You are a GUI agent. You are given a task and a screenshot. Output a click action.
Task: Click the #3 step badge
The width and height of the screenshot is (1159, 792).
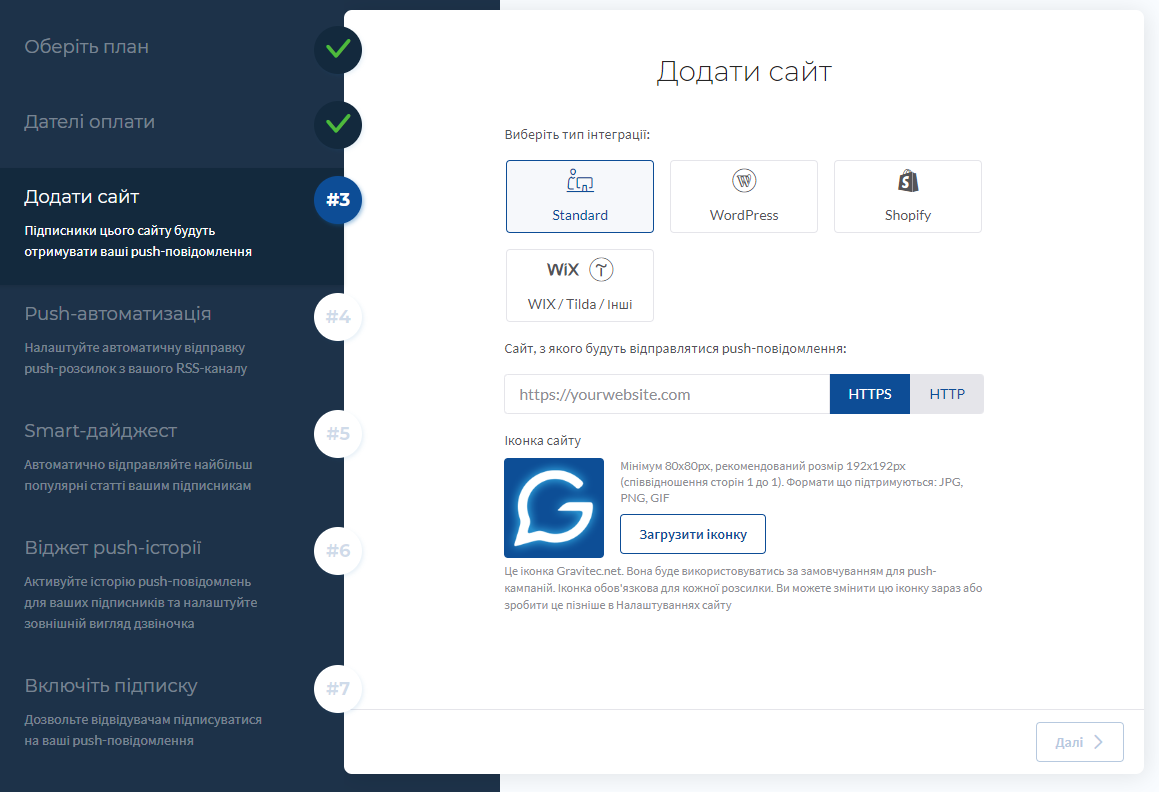(338, 200)
